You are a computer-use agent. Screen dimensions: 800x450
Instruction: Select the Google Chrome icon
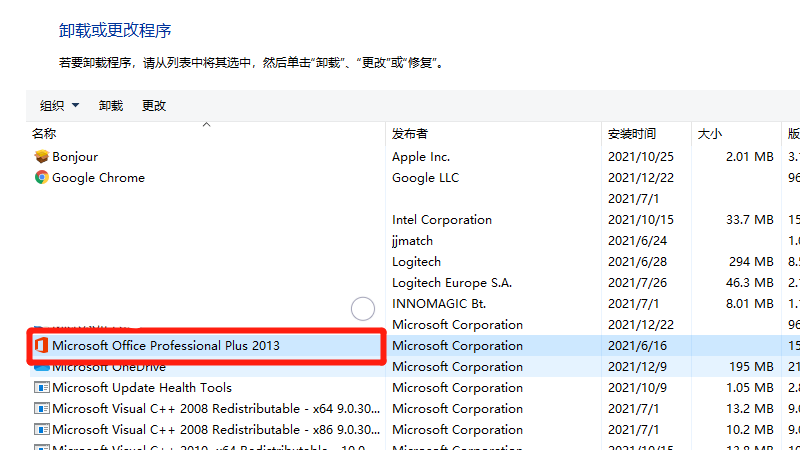(41, 178)
